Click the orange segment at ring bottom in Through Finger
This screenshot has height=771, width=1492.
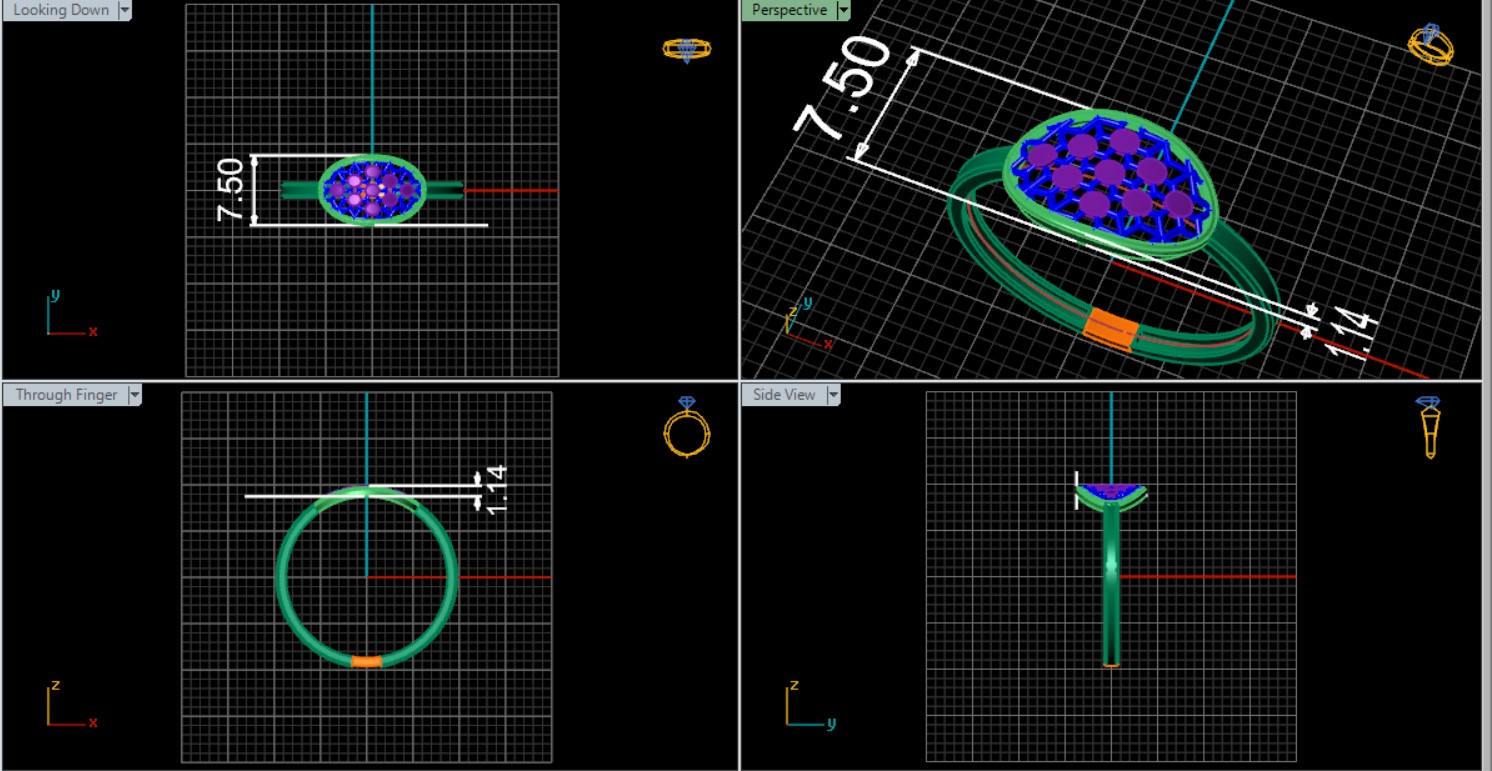(367, 661)
